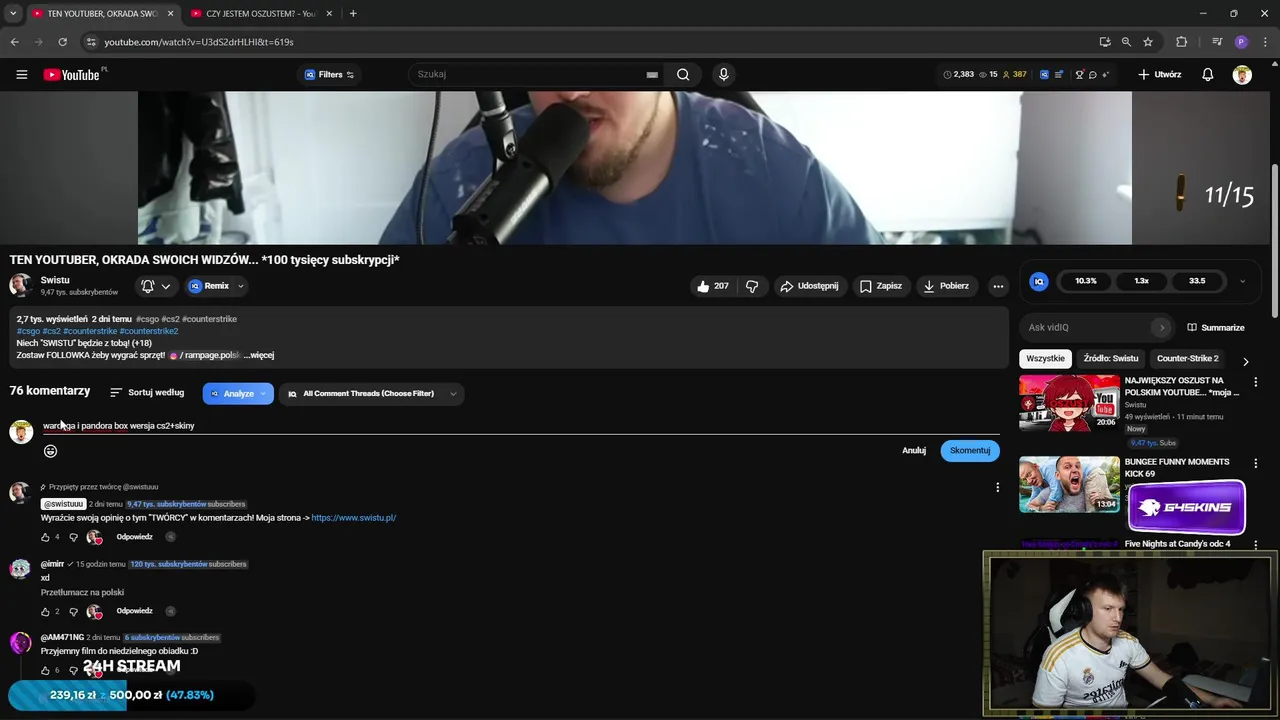The height and width of the screenshot is (720, 1280).
Task: Open a new browser tab
Action: 353,13
